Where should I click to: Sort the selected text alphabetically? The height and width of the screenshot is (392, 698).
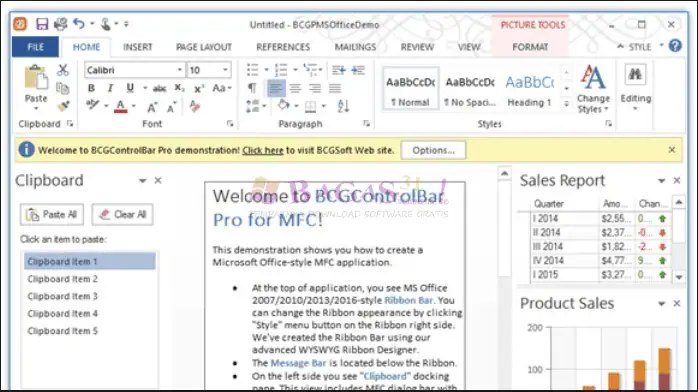[x=343, y=106]
